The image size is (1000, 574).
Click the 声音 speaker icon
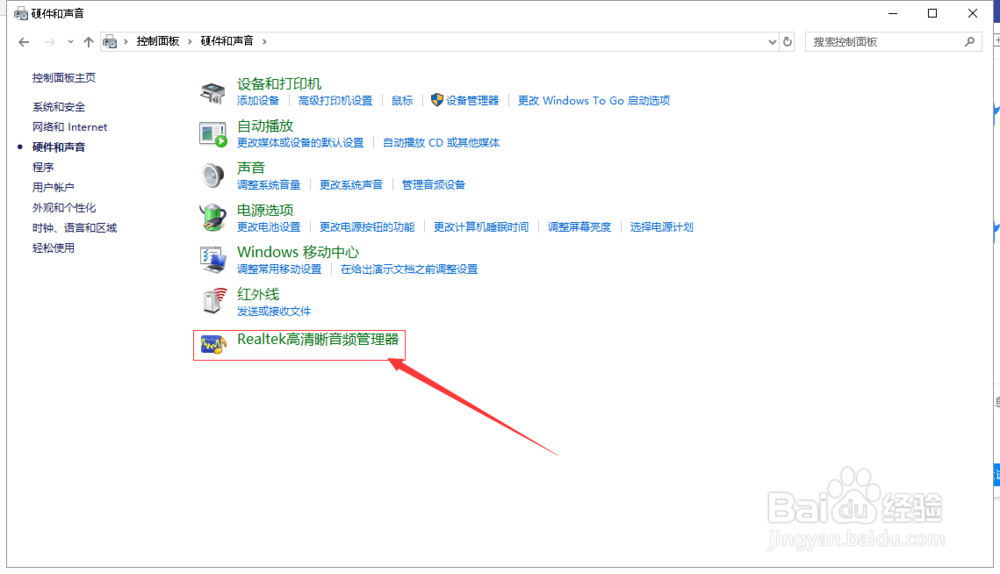[x=212, y=176]
